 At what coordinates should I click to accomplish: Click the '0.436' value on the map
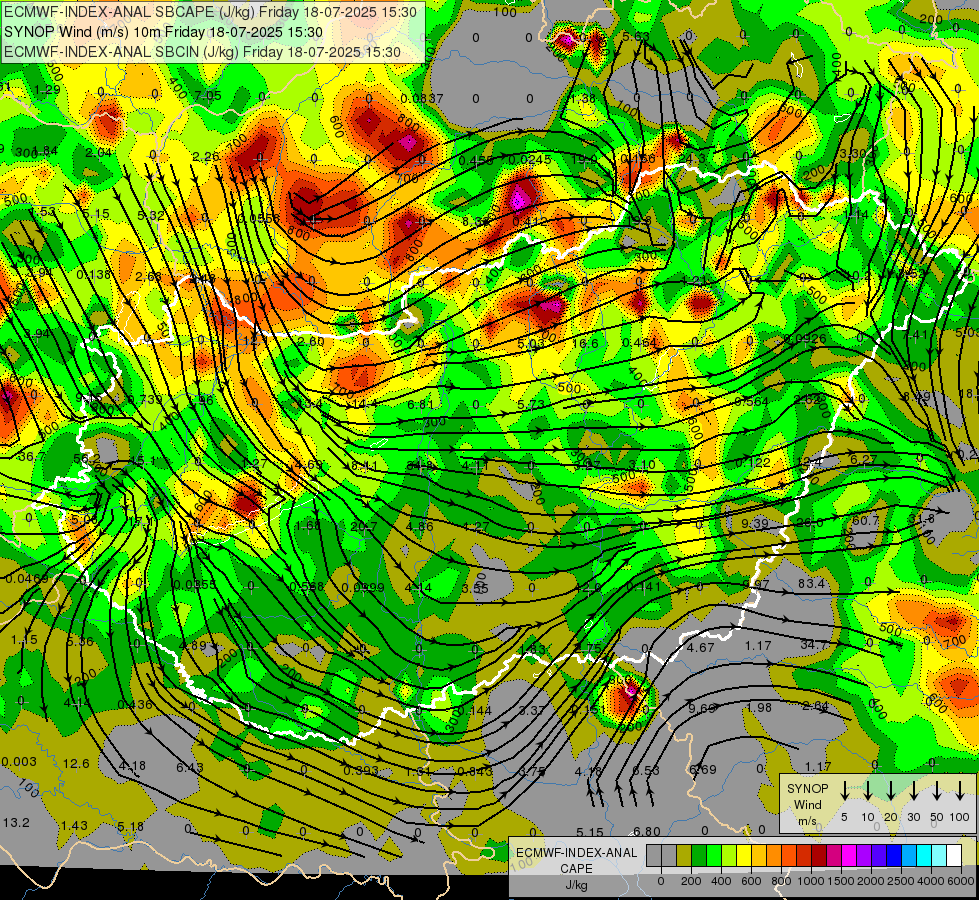[x=135, y=705]
